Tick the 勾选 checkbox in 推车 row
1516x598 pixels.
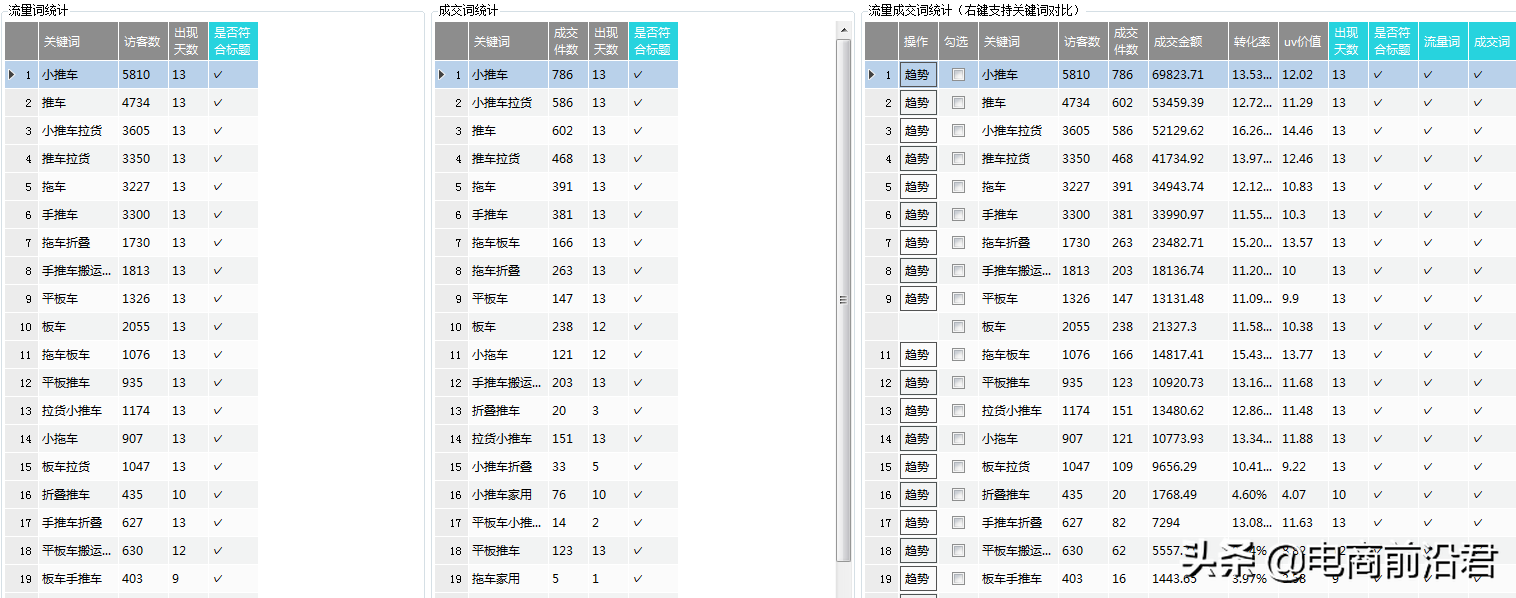coord(959,103)
